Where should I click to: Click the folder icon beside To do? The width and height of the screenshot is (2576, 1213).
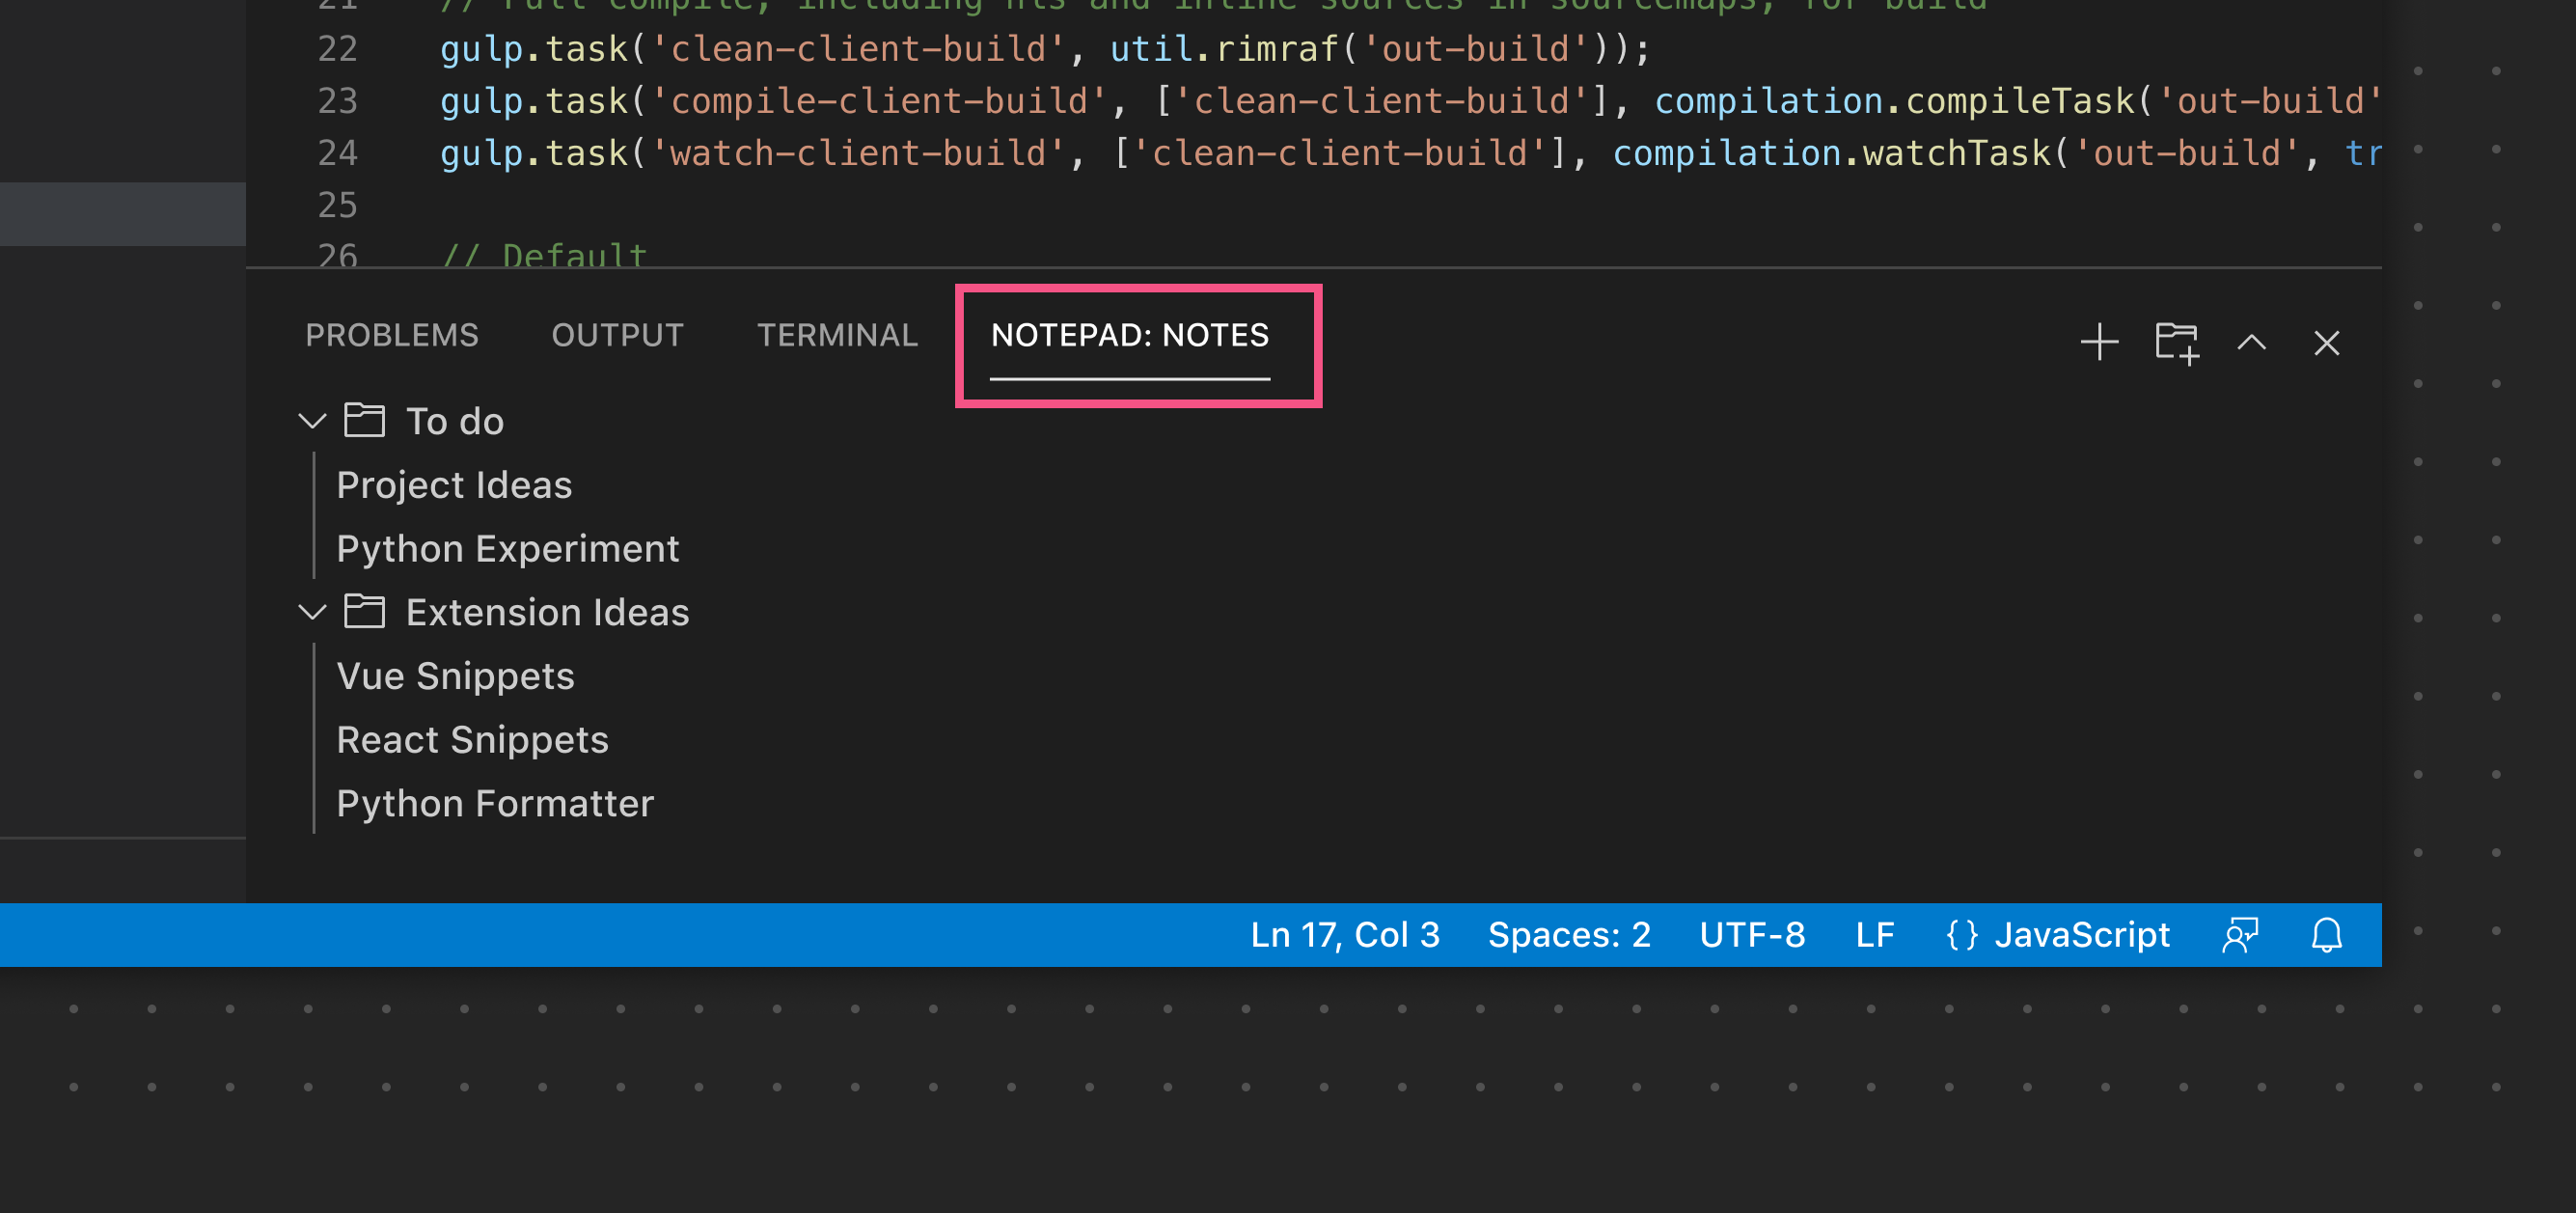click(x=364, y=420)
